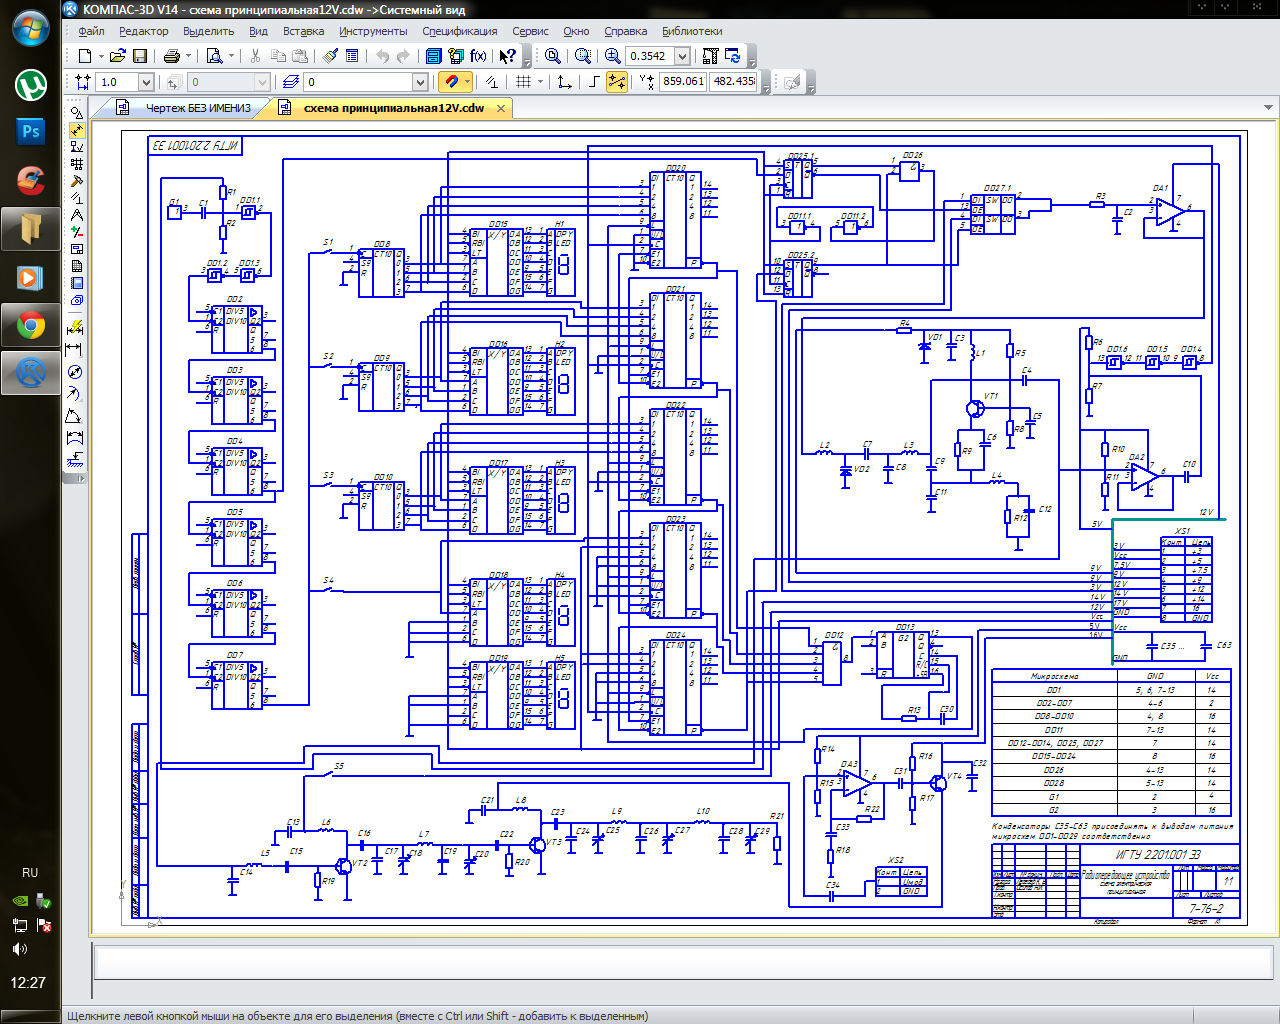Image resolution: width=1280 pixels, height=1024 pixels.
Task: Select the Dimensions panel icon
Action: point(77,130)
